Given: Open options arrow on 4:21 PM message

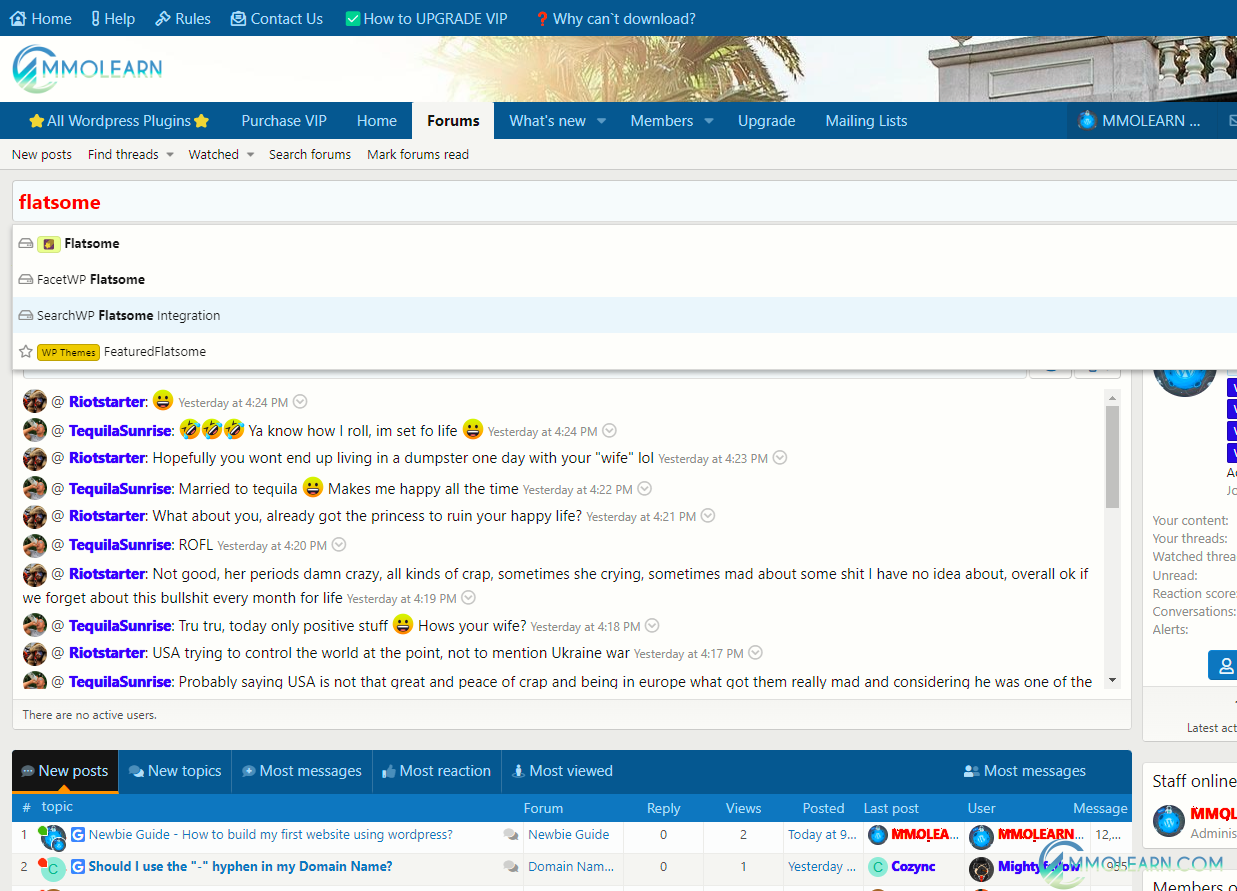Looking at the screenshot, I should [708, 516].
